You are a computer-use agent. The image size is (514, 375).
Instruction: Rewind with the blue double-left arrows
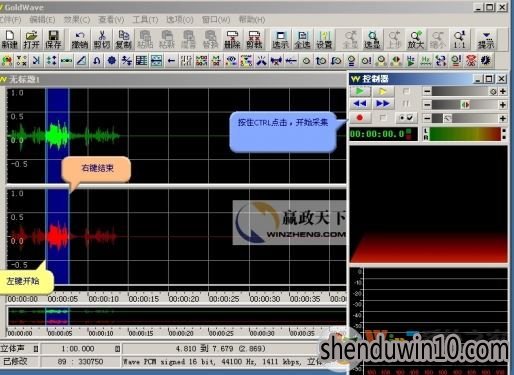pos(360,104)
